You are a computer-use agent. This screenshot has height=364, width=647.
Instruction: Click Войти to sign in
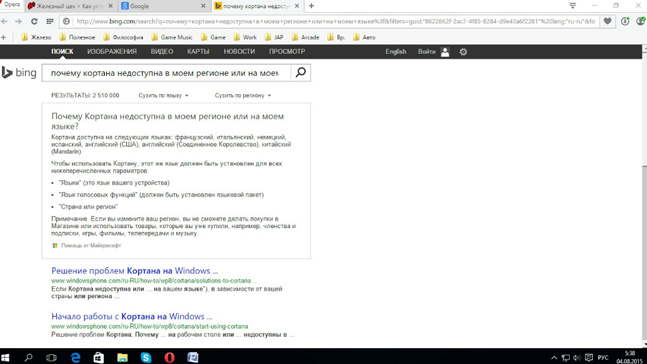point(427,52)
